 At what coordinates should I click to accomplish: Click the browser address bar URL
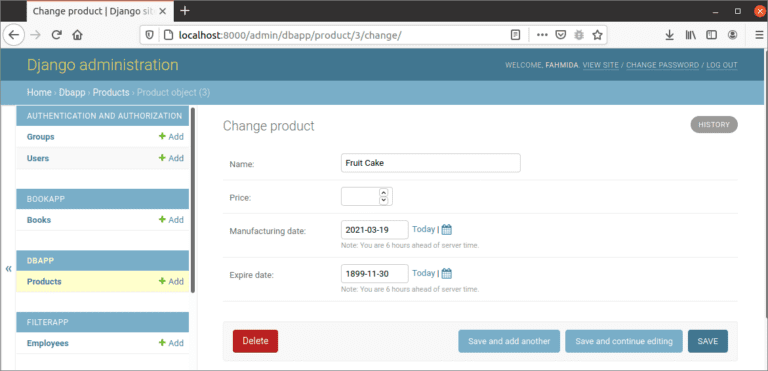(290, 35)
